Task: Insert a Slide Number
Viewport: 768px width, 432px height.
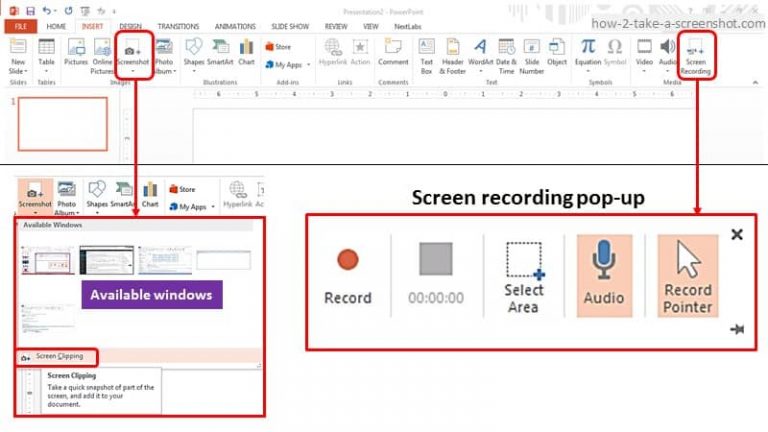Action: point(531,56)
